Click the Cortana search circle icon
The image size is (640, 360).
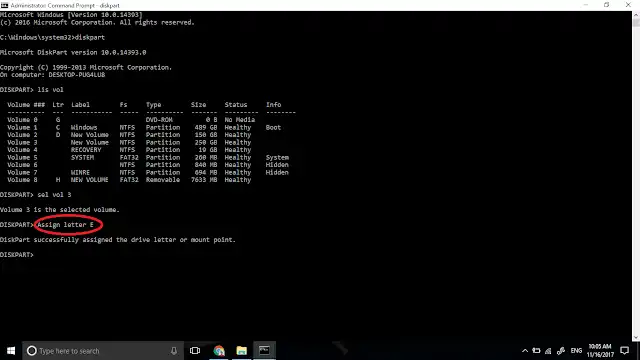tap(31, 351)
